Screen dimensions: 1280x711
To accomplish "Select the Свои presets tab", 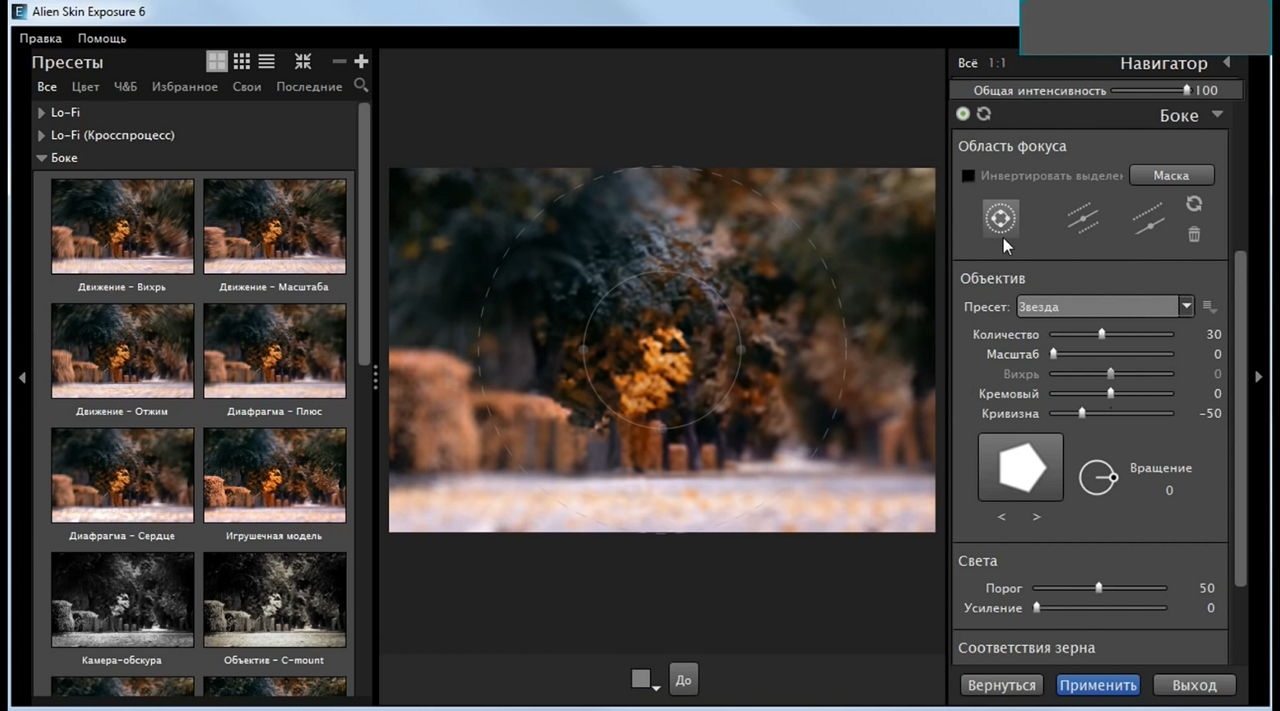I will coord(247,87).
